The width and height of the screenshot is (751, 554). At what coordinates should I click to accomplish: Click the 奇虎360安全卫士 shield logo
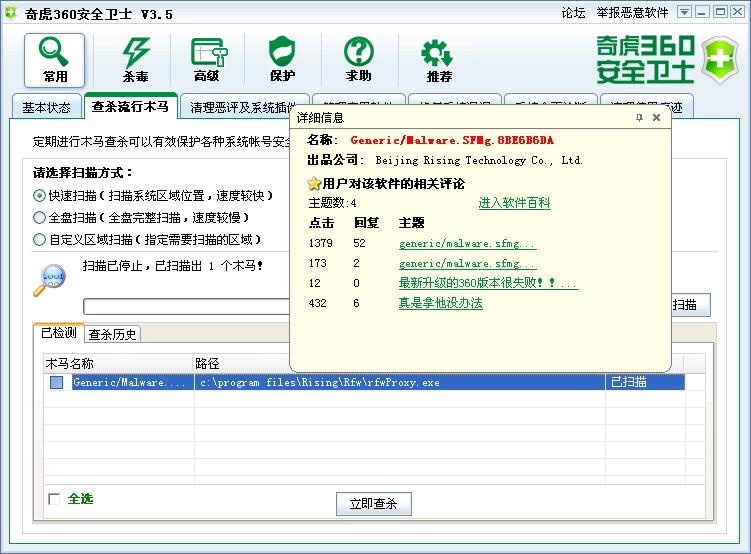[719, 60]
